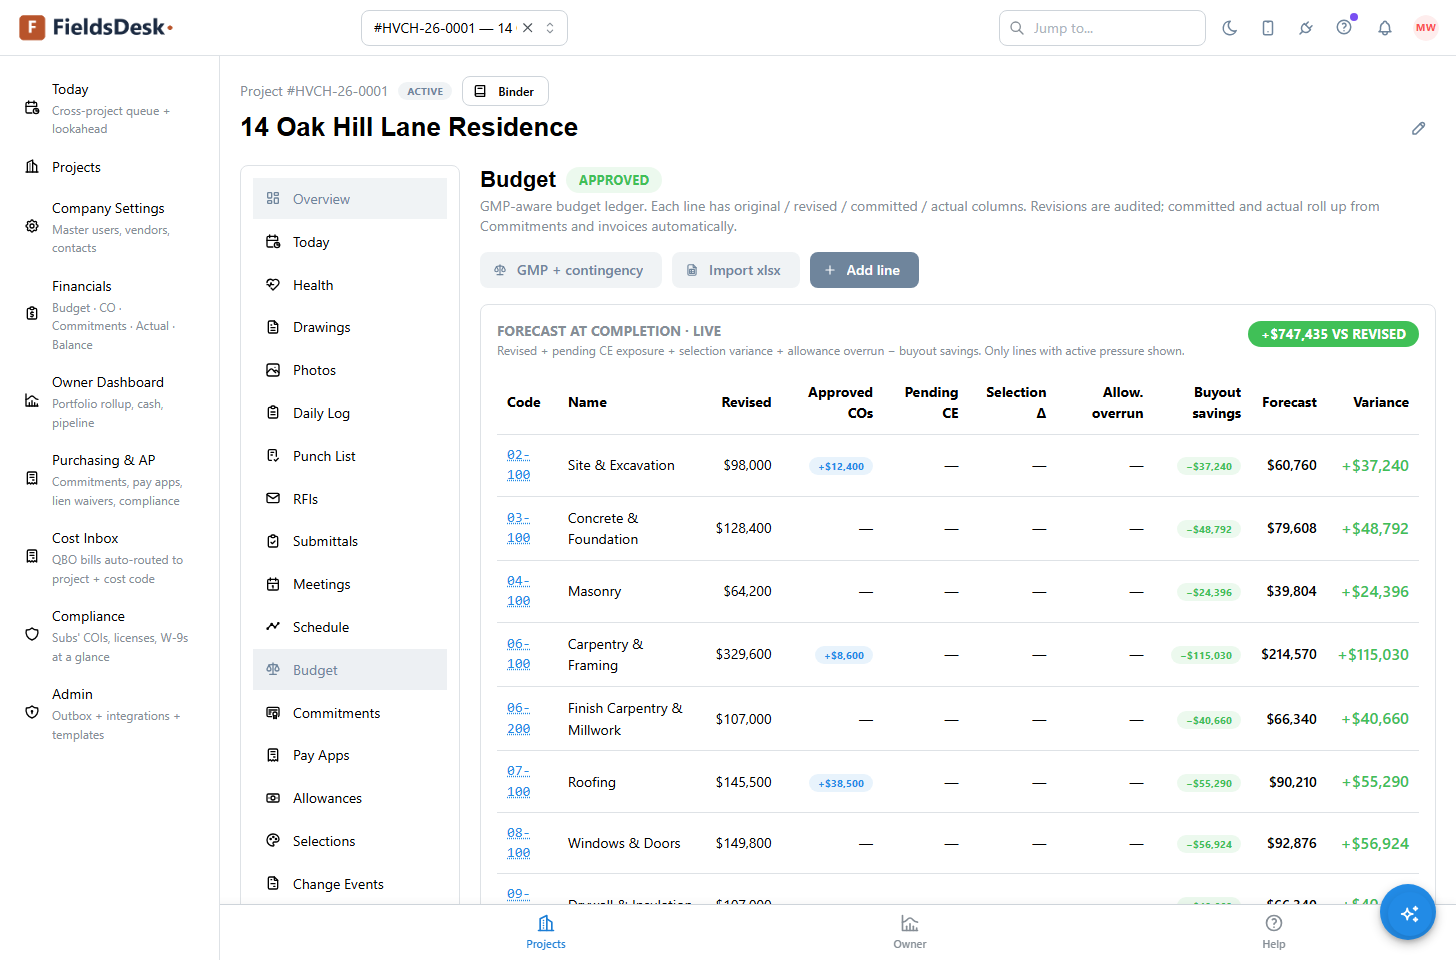Click the -$115,030 buyout savings chip
The height and width of the screenshot is (960, 1456).
coord(1206,655)
